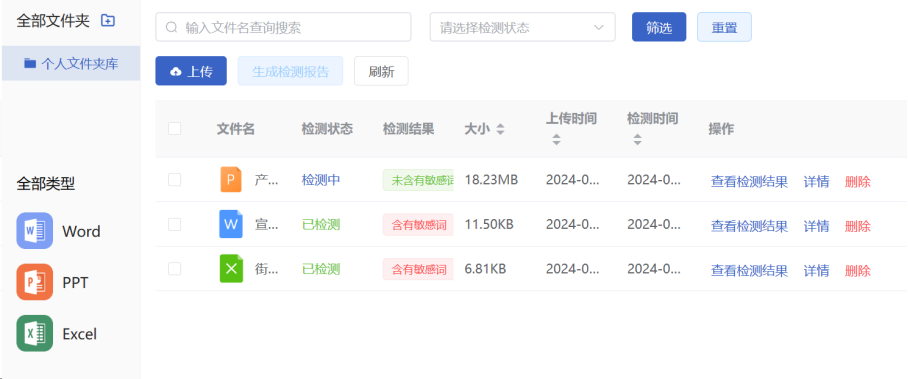908x379 pixels.
Task: Click the 筛选 button
Action: 659,27
